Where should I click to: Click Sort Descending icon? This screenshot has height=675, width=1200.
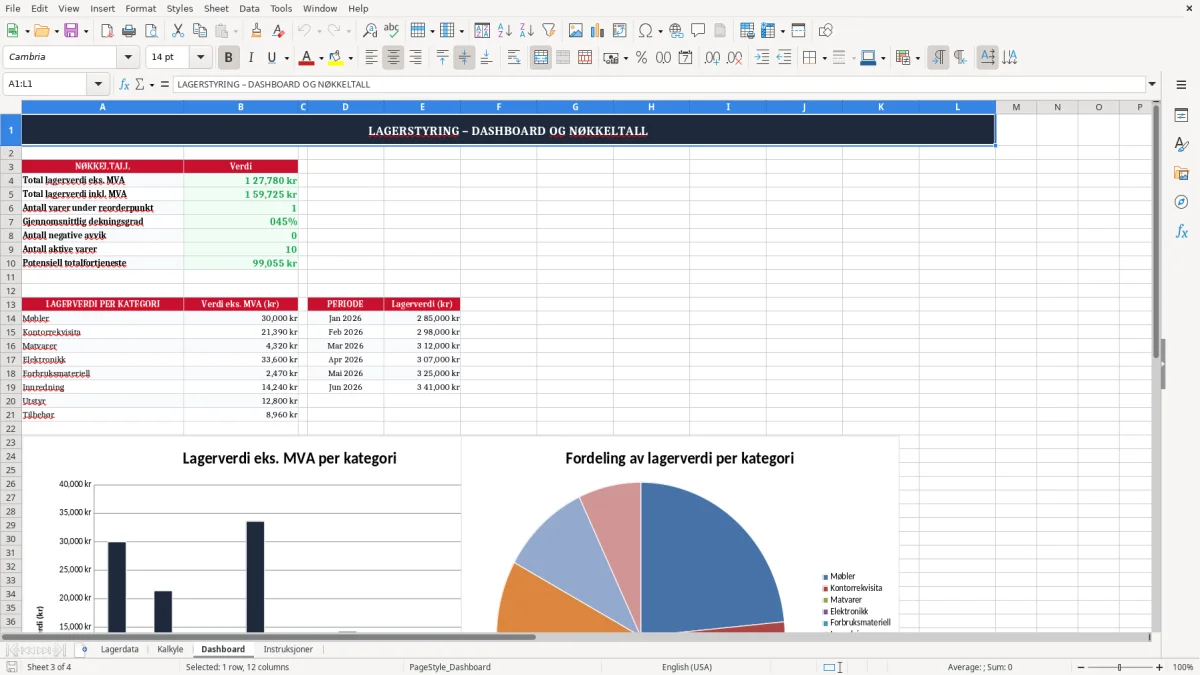[x=526, y=31]
